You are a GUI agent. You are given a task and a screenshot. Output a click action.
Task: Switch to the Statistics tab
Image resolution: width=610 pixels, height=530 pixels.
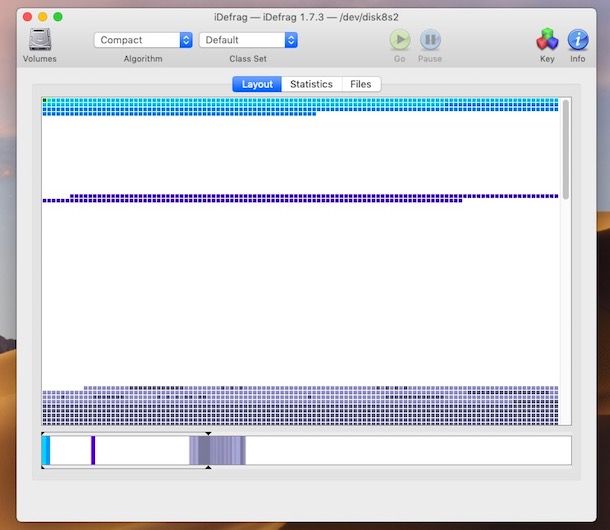pyautogui.click(x=311, y=84)
